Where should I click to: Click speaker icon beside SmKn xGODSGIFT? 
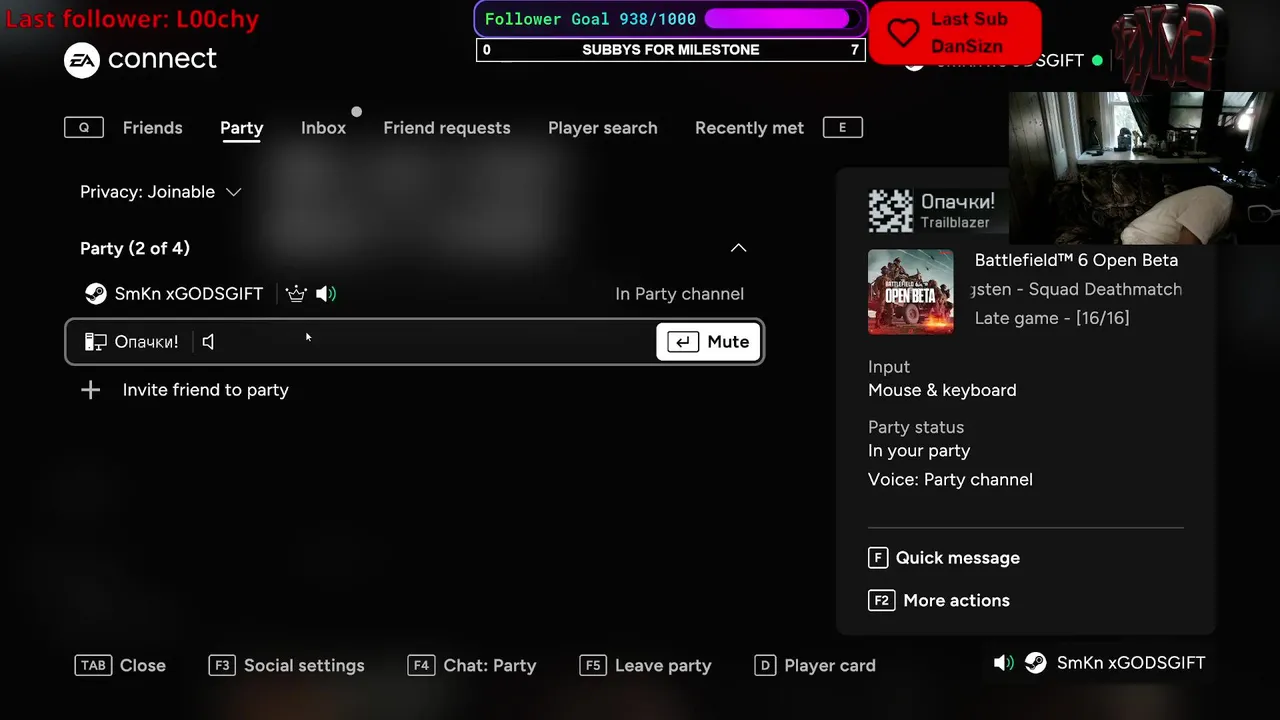click(326, 294)
